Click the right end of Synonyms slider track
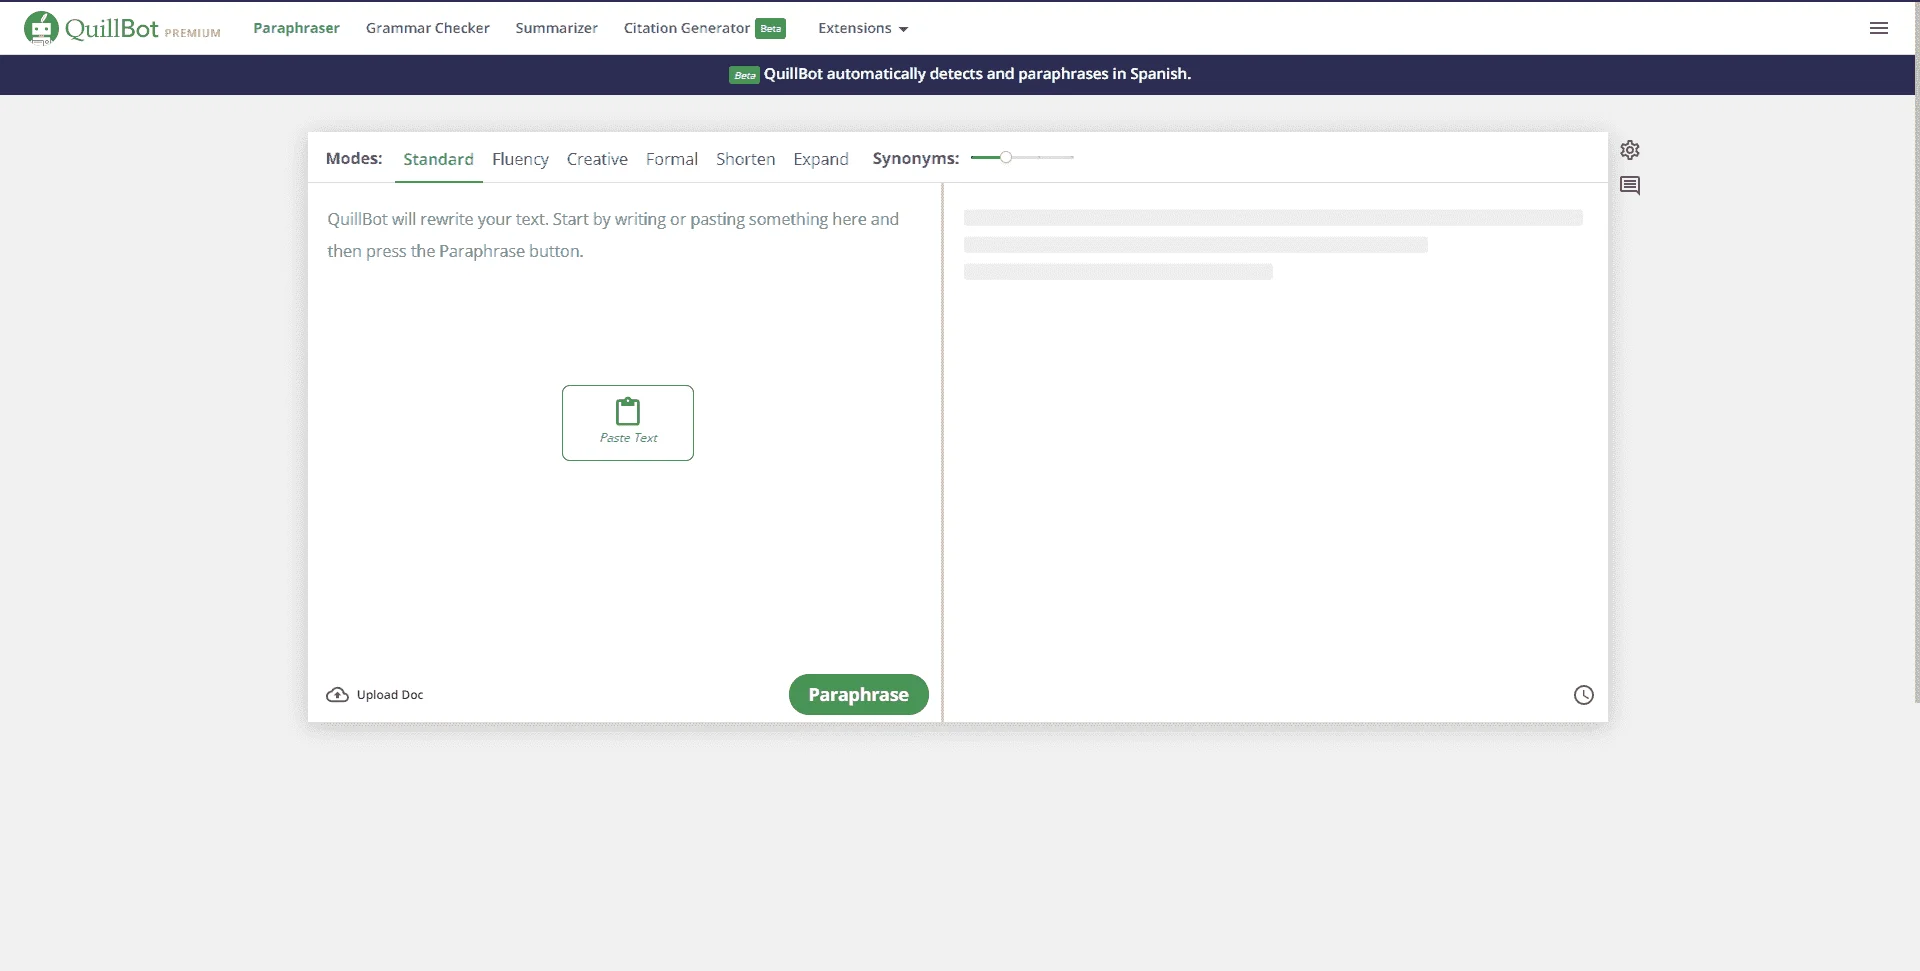Image resolution: width=1920 pixels, height=971 pixels. coord(1071,157)
